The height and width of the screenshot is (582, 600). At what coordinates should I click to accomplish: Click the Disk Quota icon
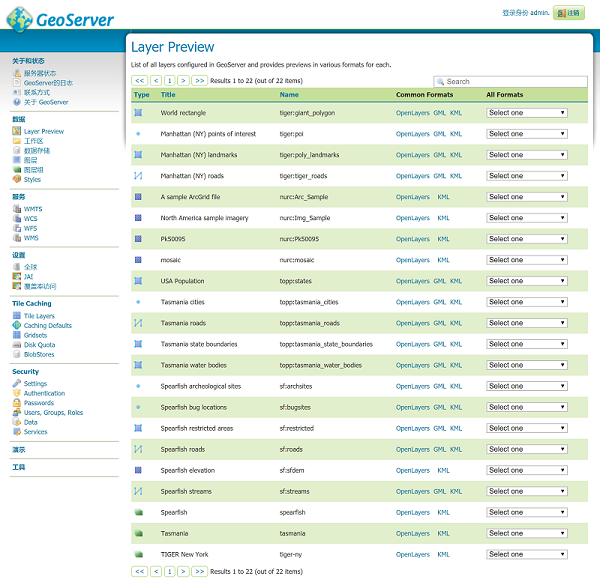[x=16, y=344]
